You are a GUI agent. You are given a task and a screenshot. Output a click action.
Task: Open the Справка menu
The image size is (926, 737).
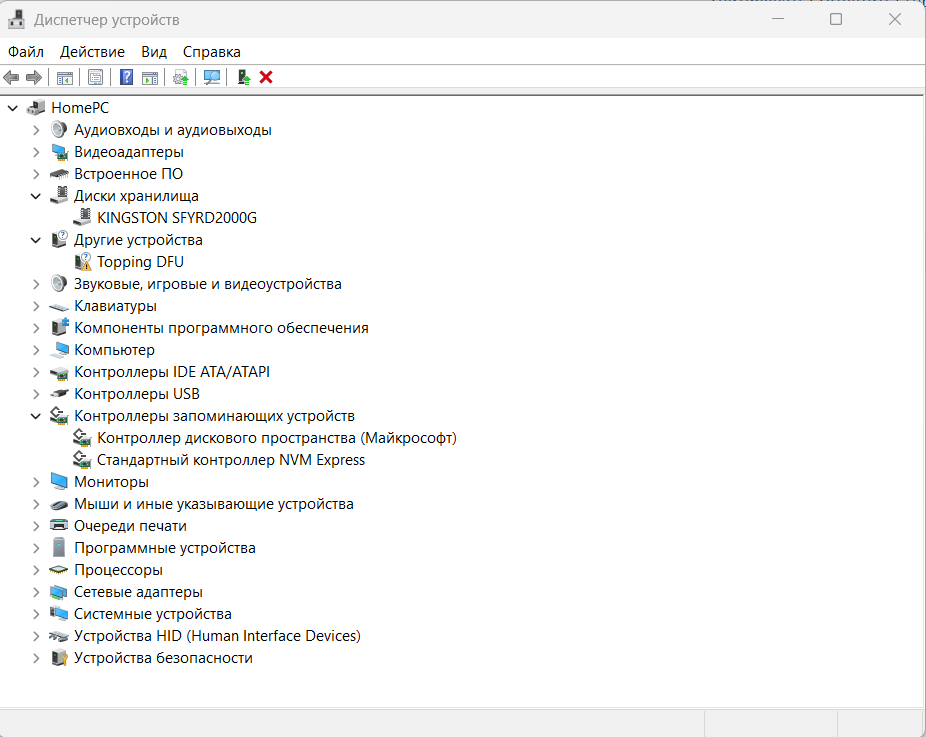coord(211,52)
